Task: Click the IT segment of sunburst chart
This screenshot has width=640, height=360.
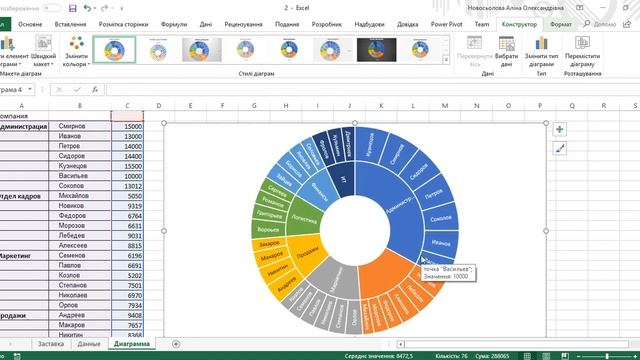Action: (342, 179)
